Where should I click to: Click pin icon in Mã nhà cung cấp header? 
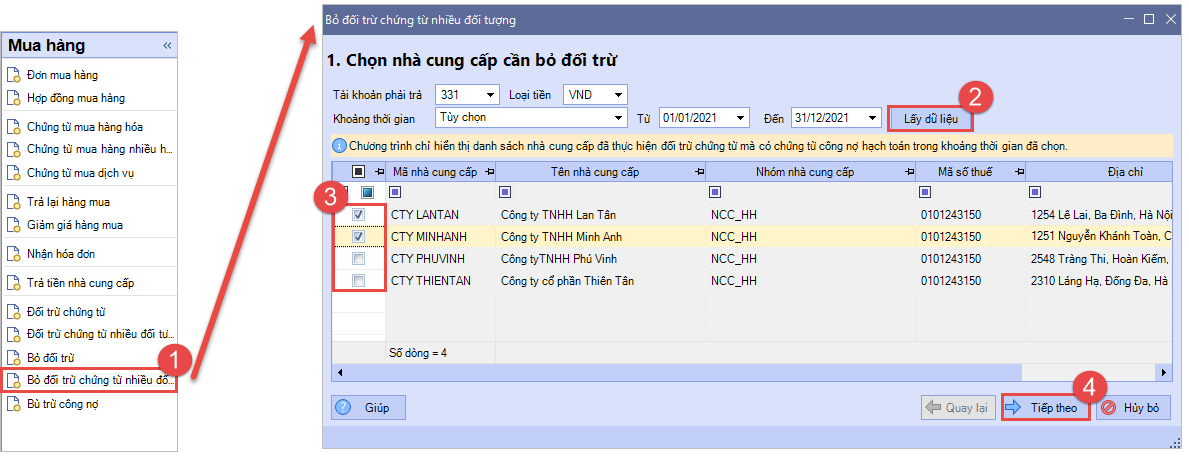pos(489,173)
